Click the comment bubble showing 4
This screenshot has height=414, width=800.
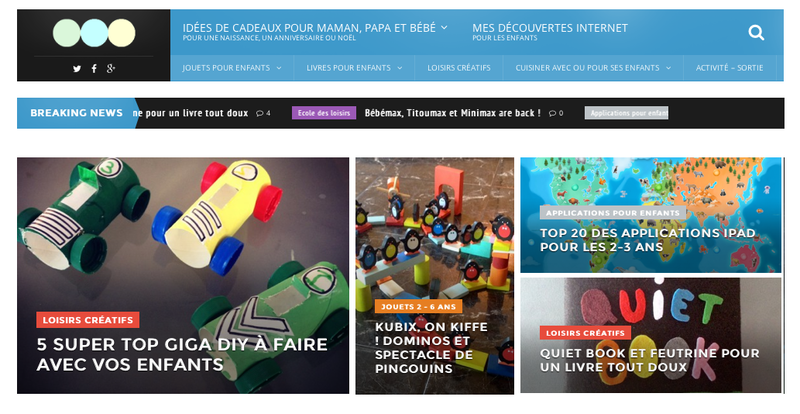pos(263,113)
